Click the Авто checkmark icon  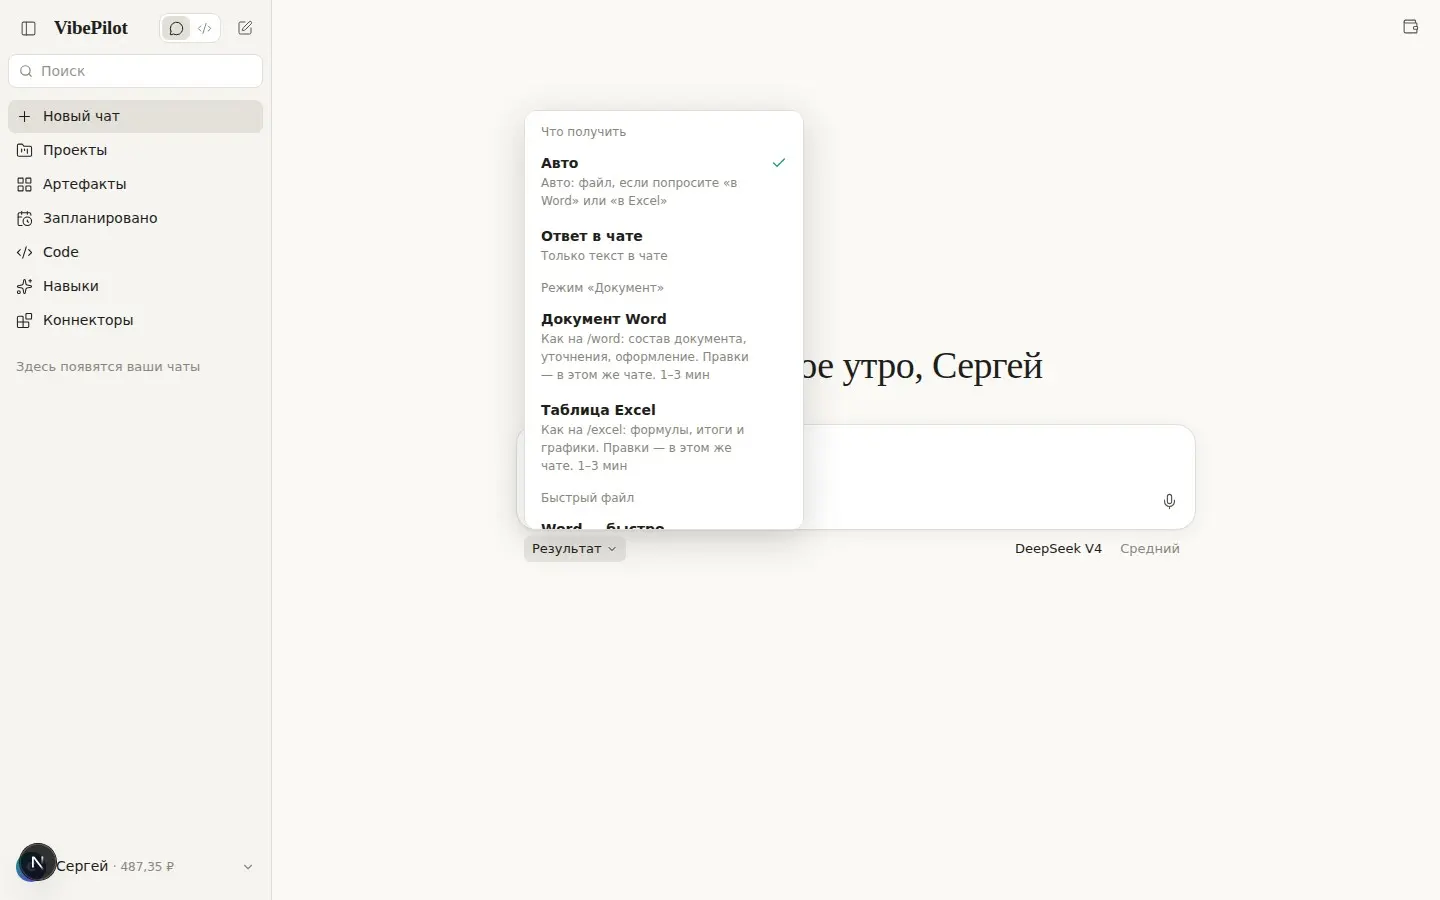[779, 162]
